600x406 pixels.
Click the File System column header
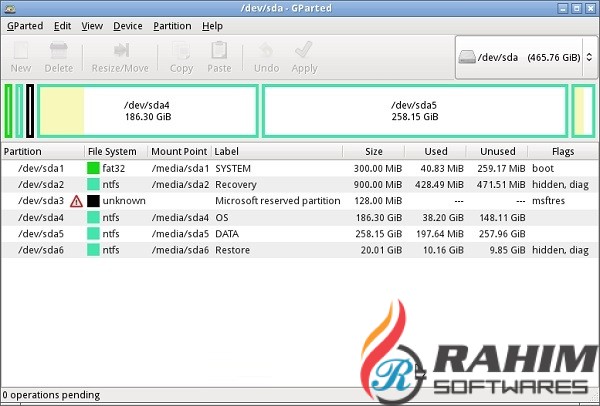pos(116,152)
